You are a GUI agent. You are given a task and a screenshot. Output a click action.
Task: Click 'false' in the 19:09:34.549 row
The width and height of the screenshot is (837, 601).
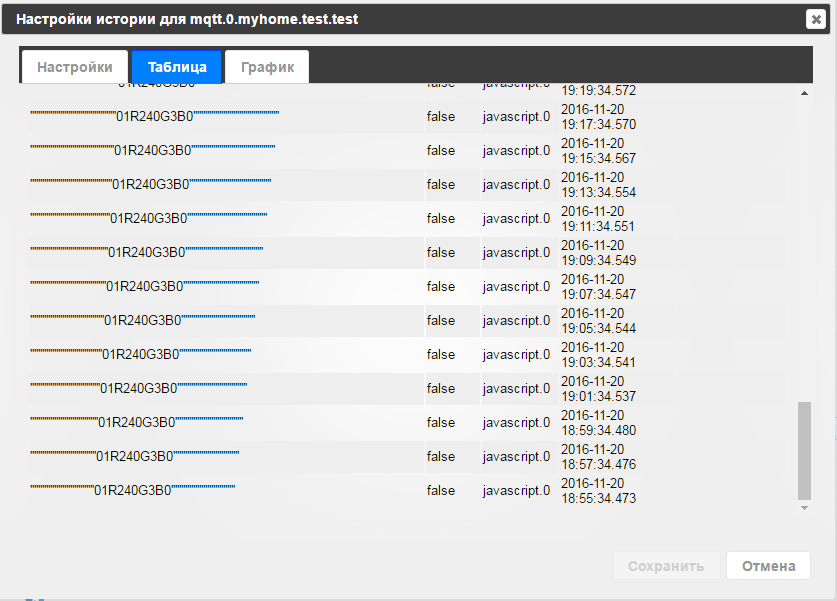(441, 252)
